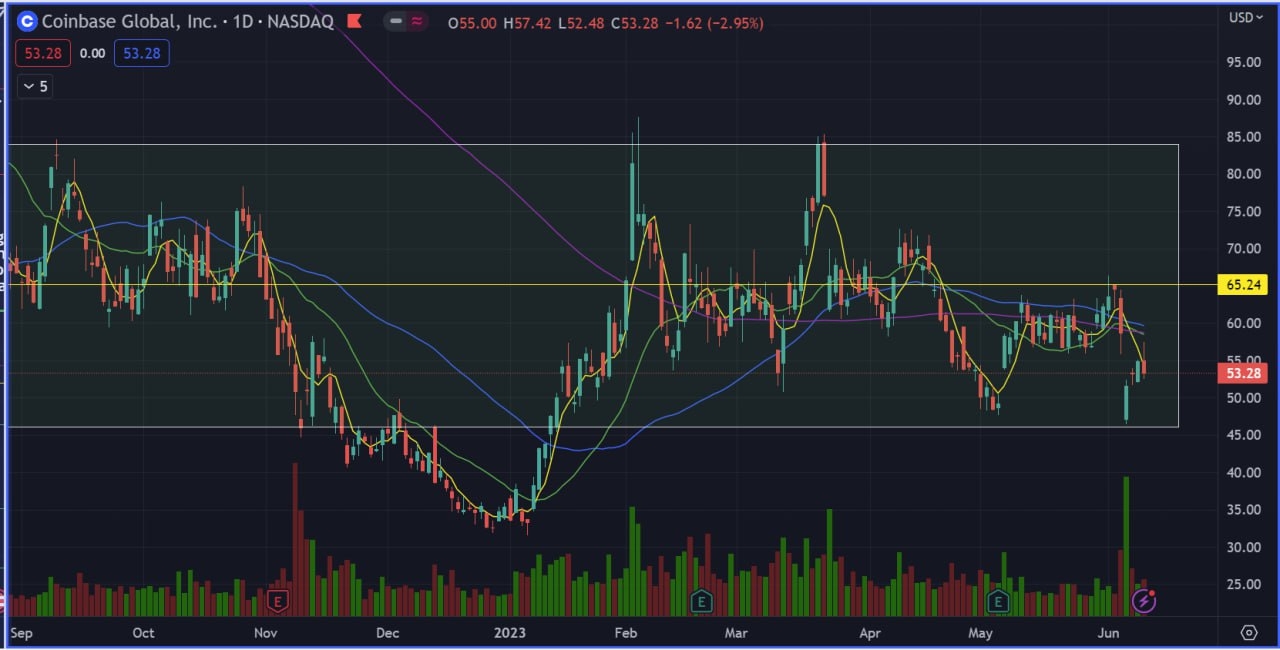Click the purple lightning event icon near June
This screenshot has width=1280, height=650.
click(1145, 601)
